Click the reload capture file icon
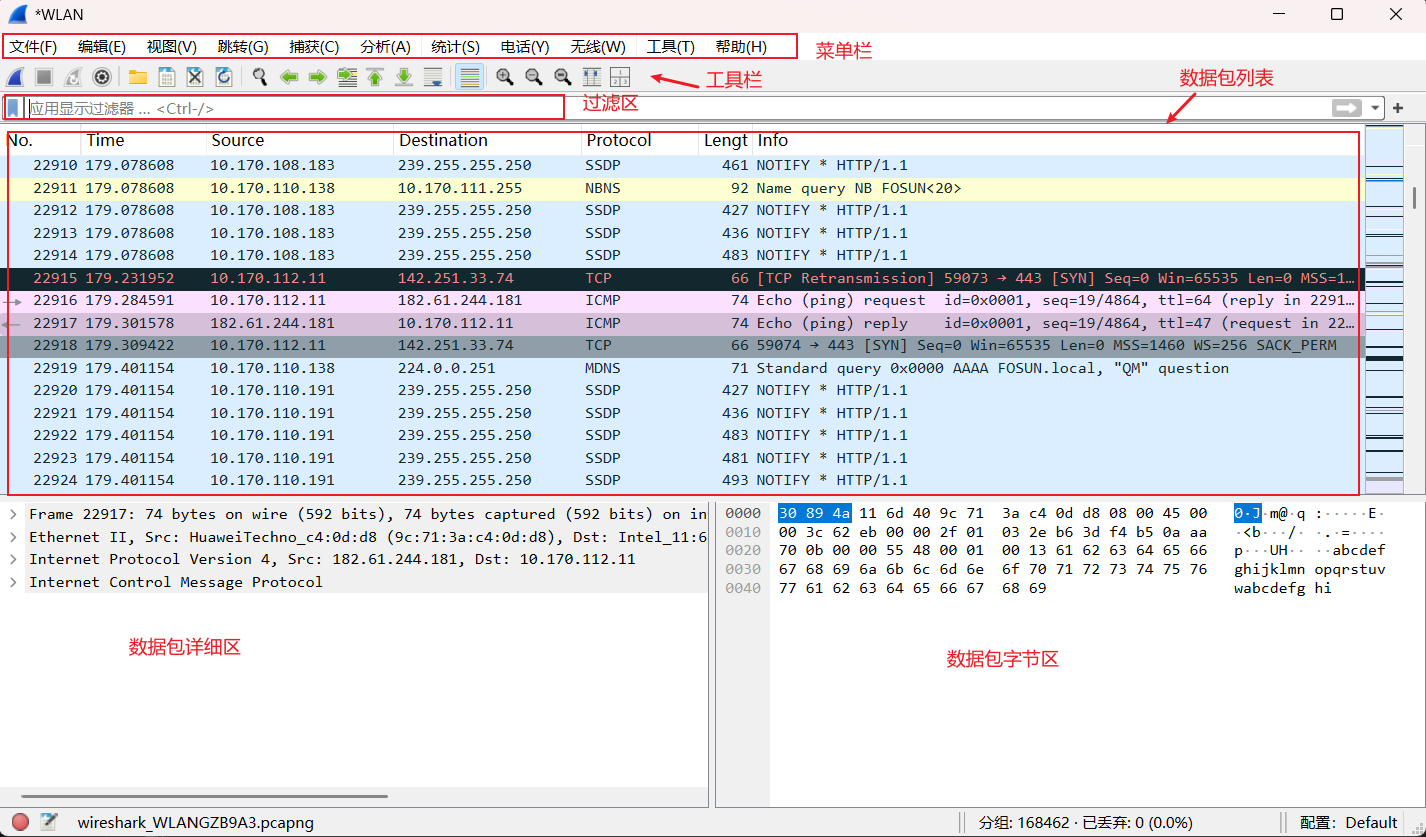Viewport: 1426px width, 837px height. click(224, 77)
